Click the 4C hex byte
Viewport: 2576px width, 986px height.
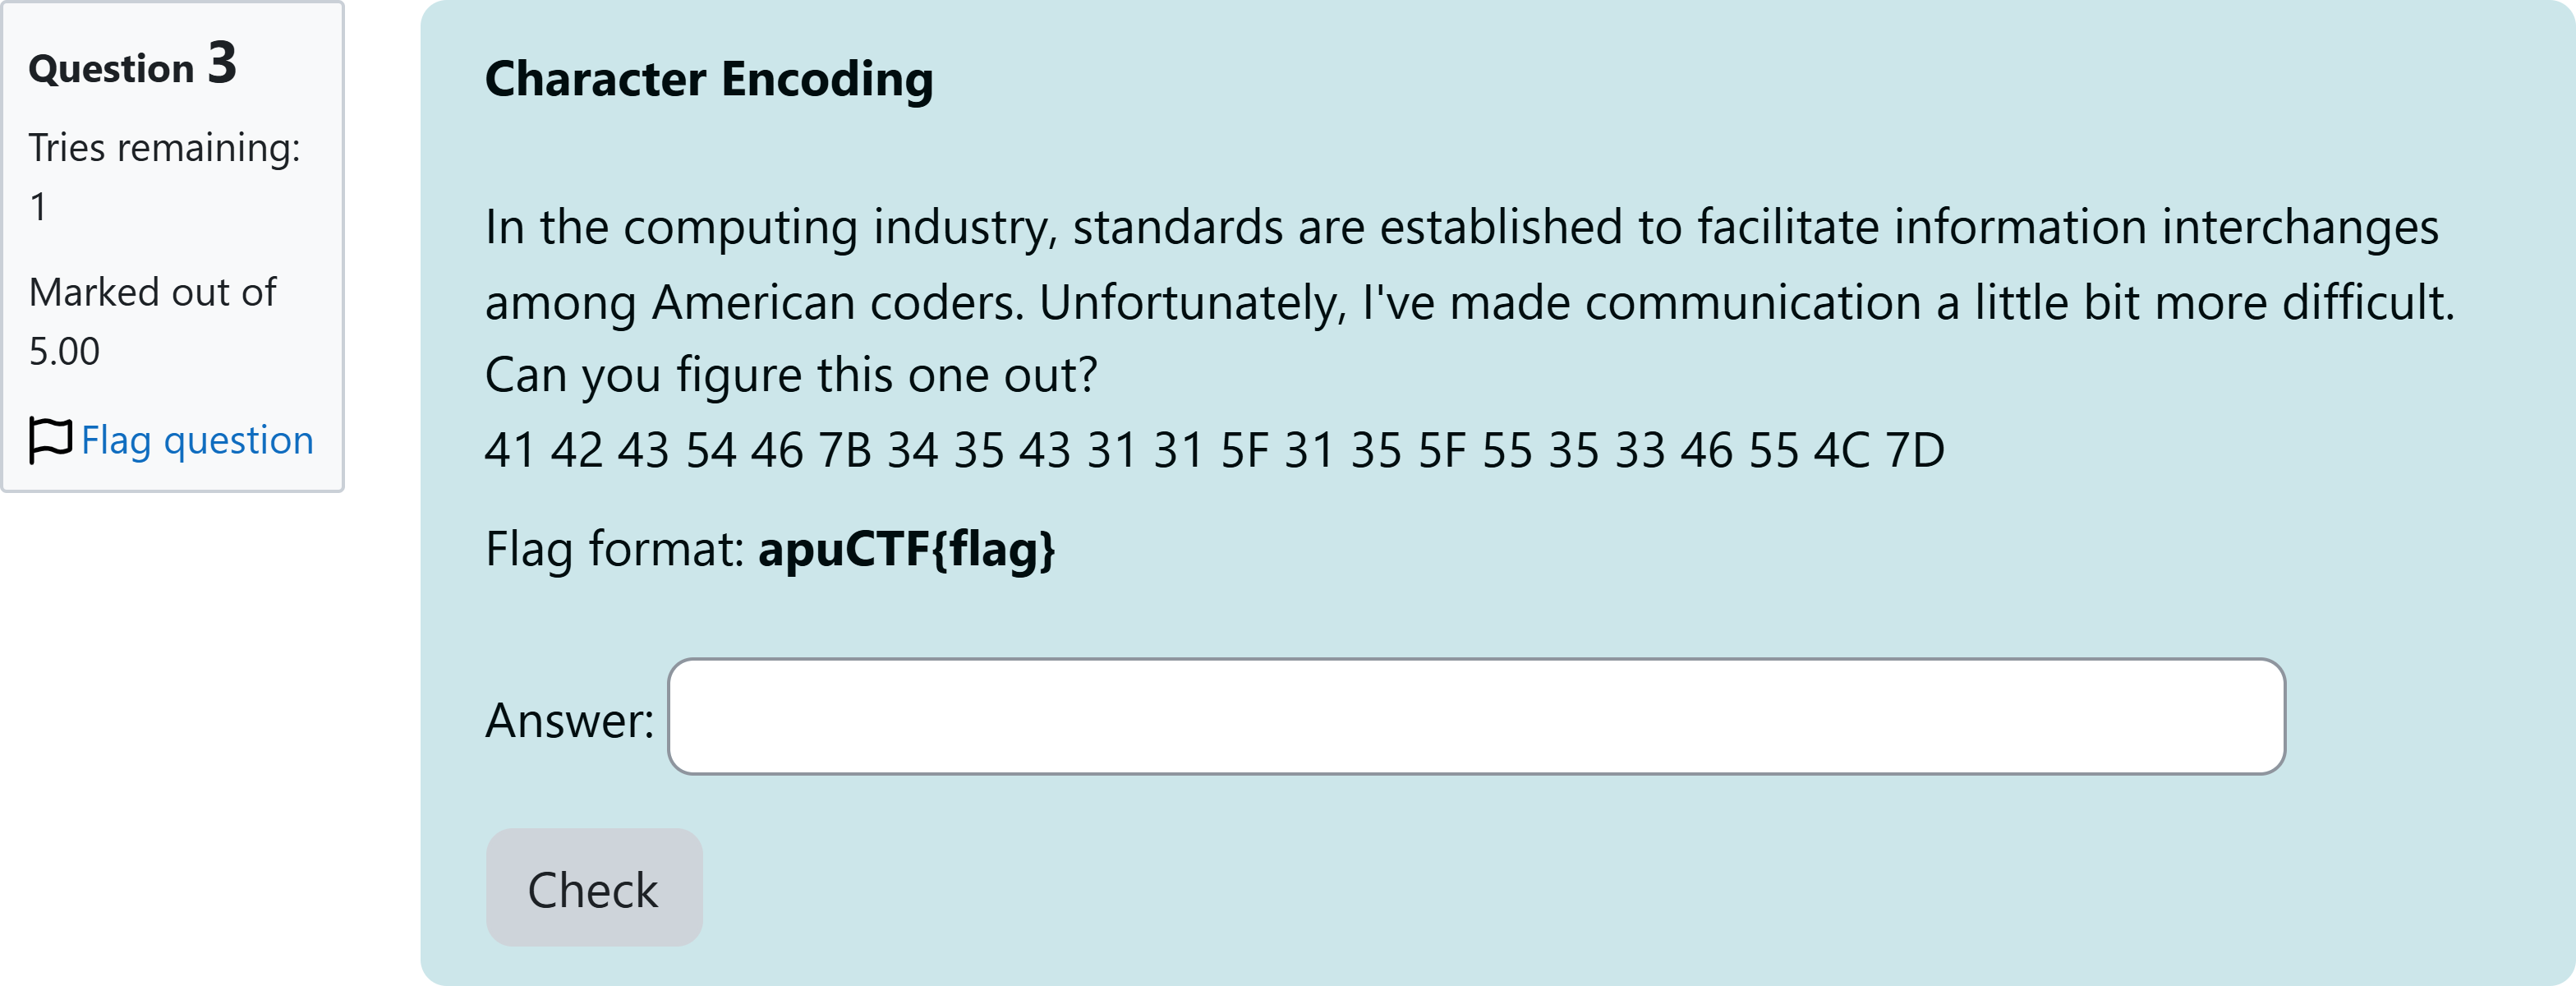(1841, 450)
